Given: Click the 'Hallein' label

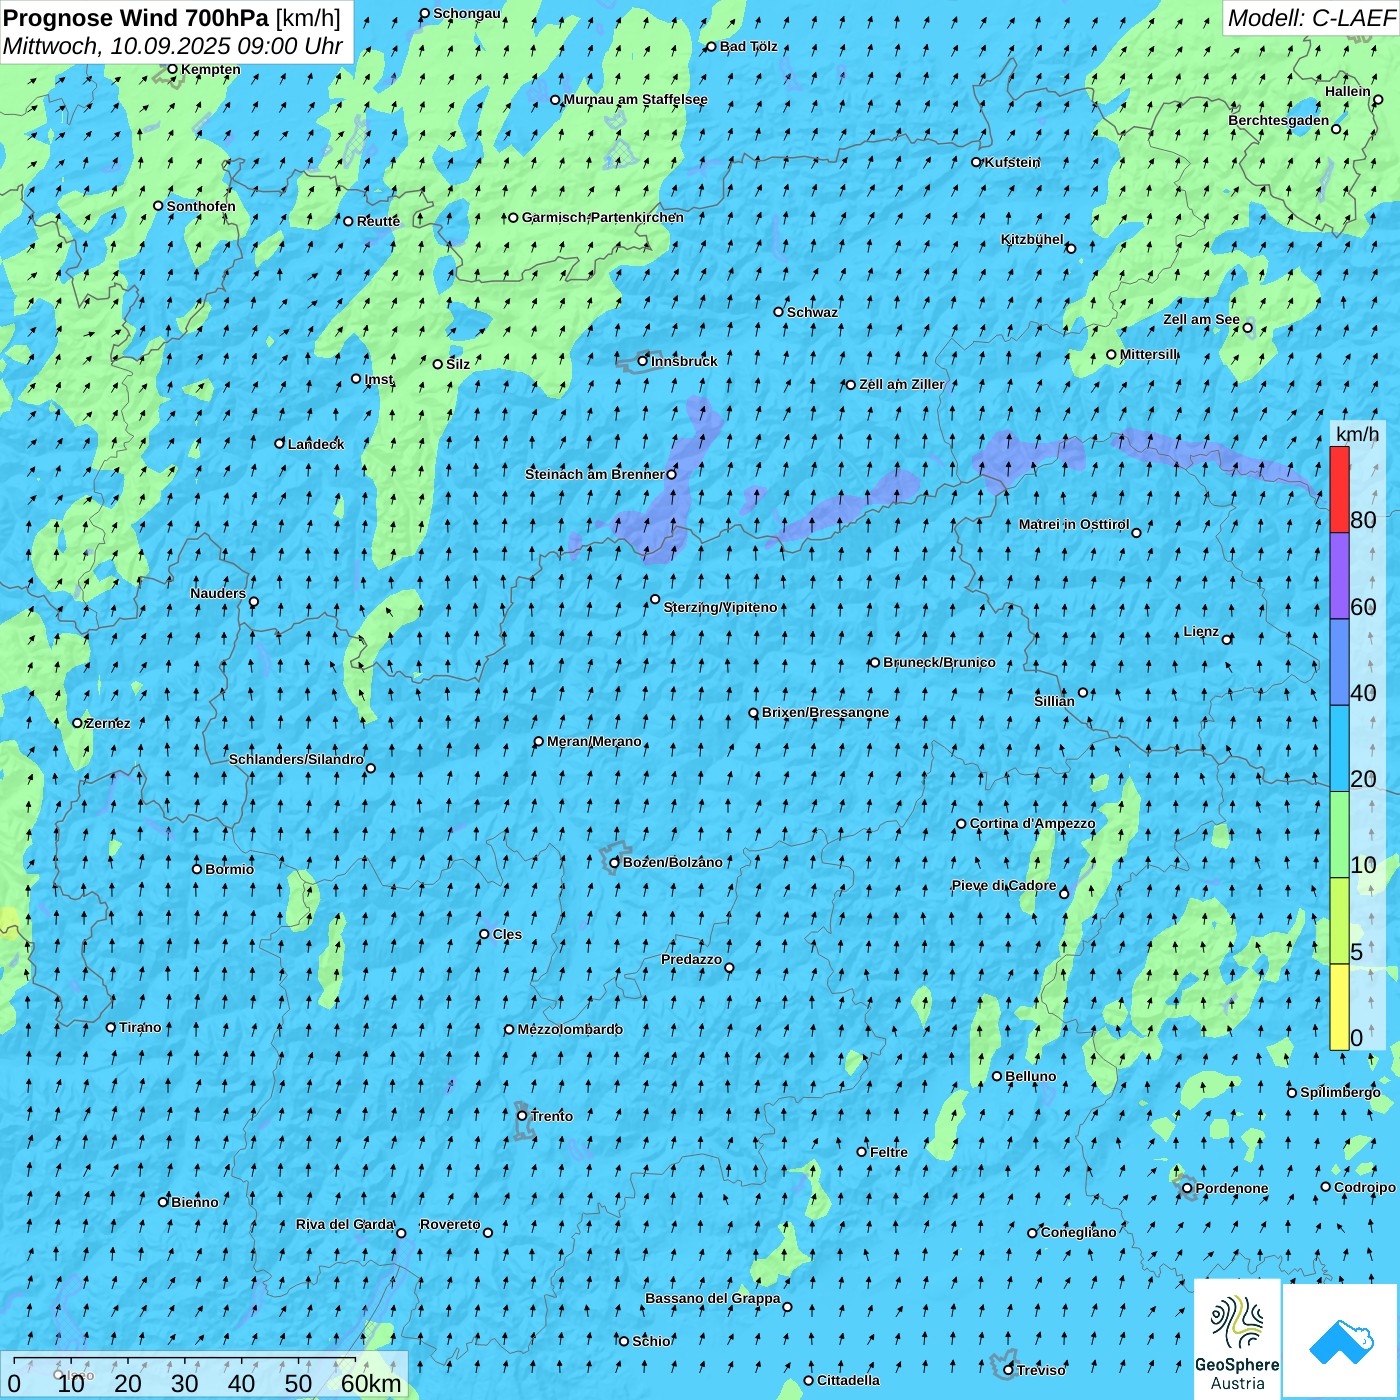Looking at the screenshot, I should tap(1348, 91).
